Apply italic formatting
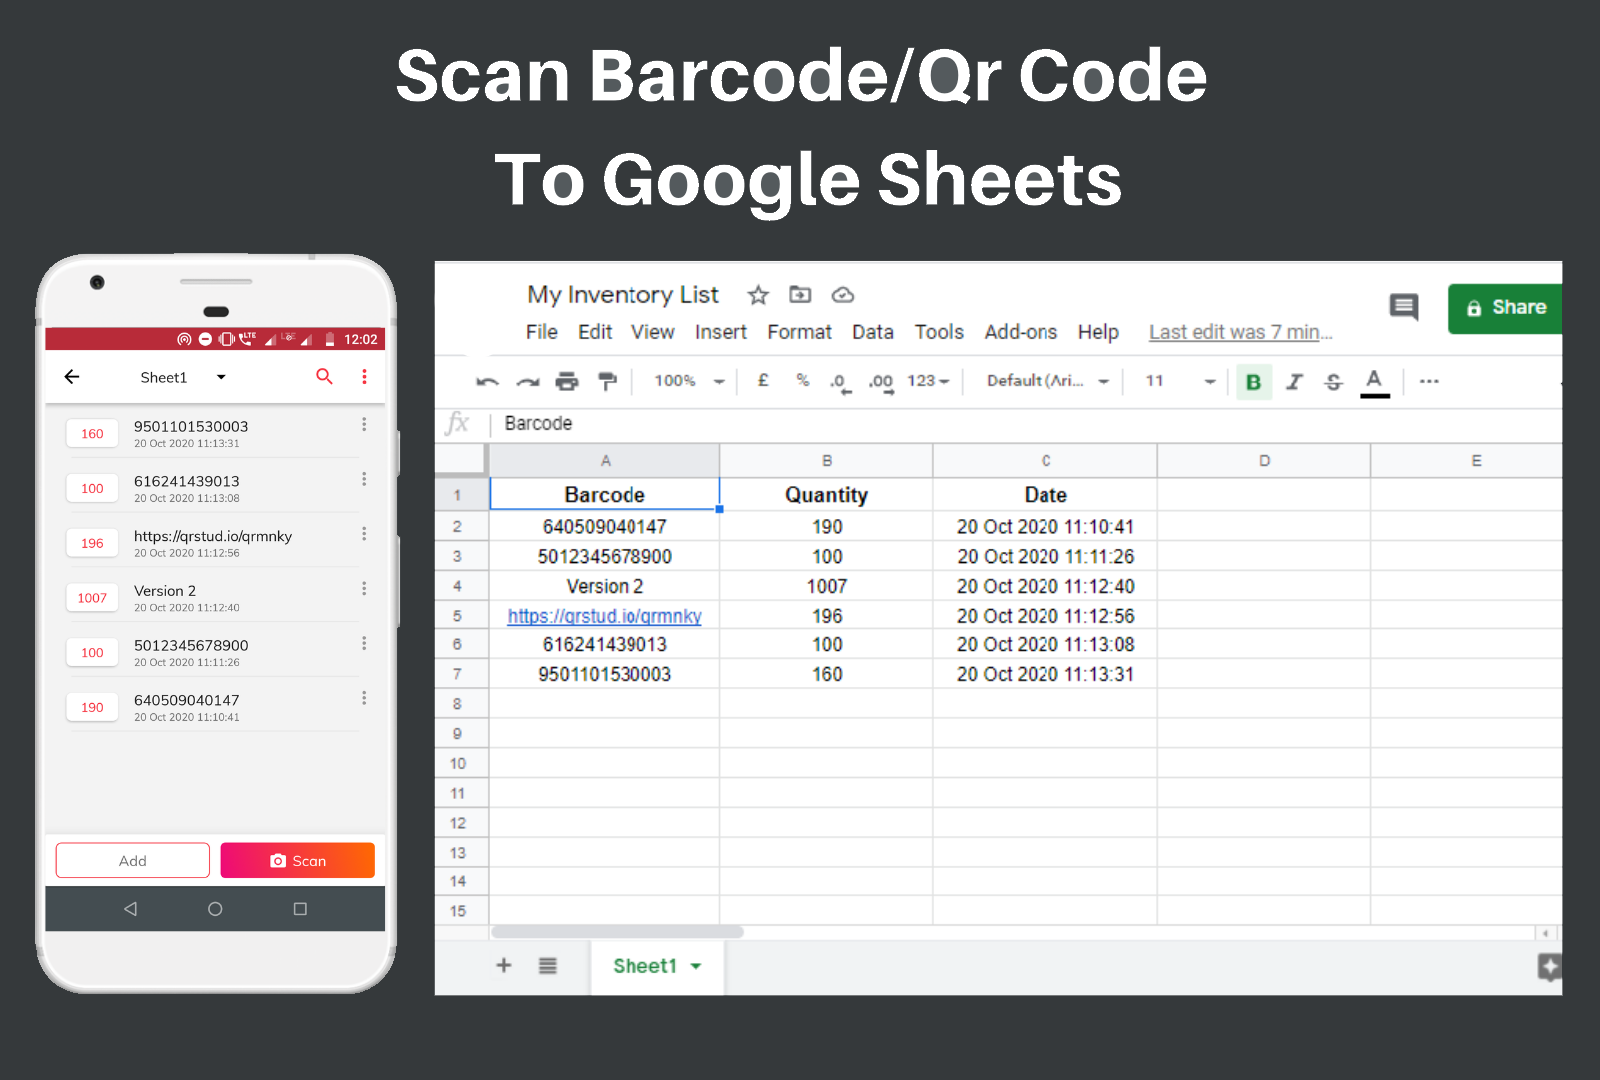This screenshot has width=1600, height=1080. (1294, 381)
